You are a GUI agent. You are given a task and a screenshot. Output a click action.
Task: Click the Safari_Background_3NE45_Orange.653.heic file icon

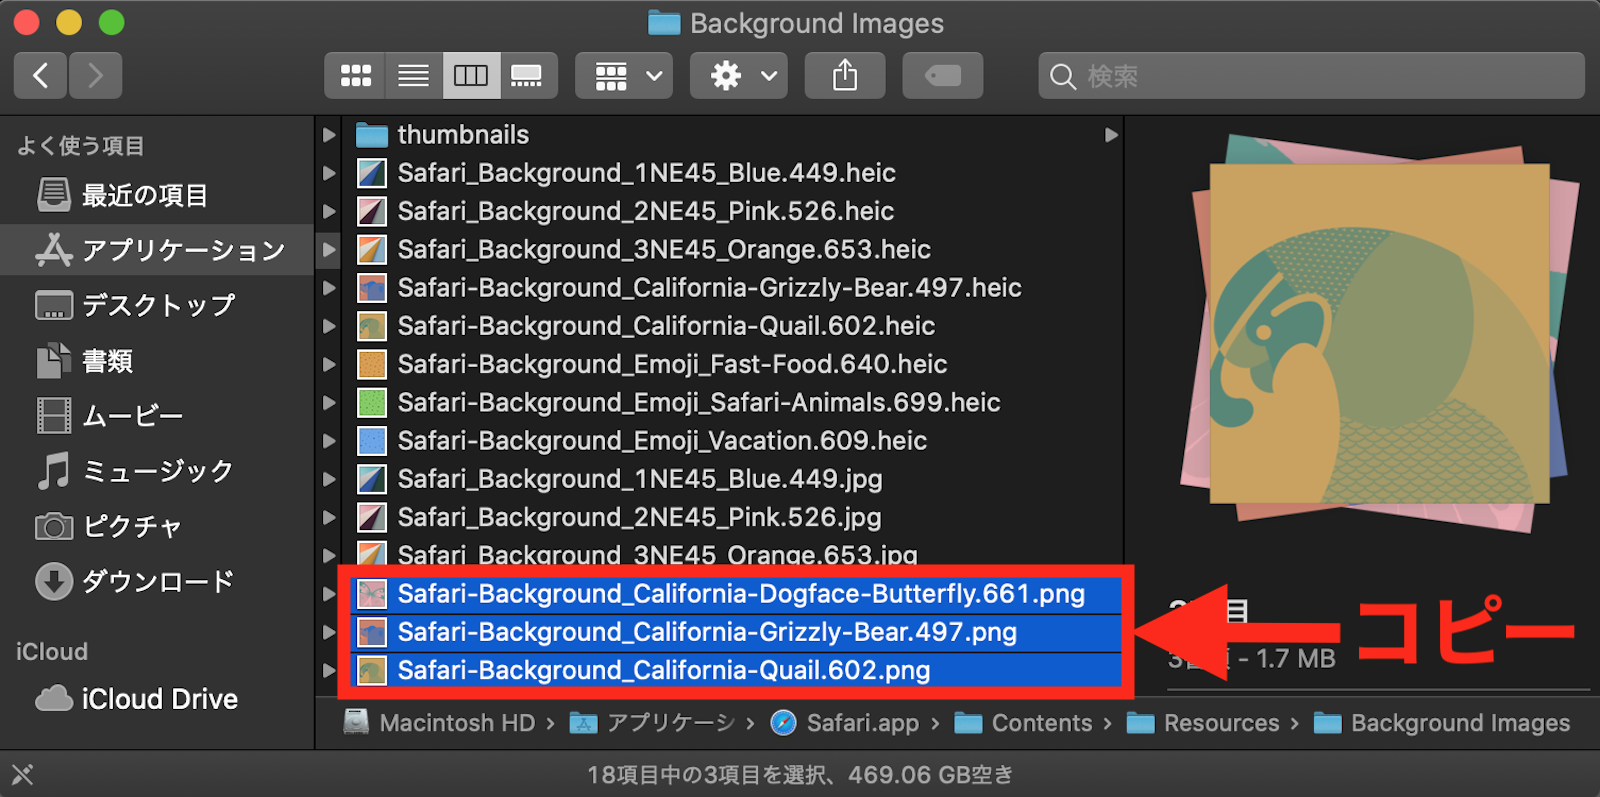pyautogui.click(x=372, y=249)
